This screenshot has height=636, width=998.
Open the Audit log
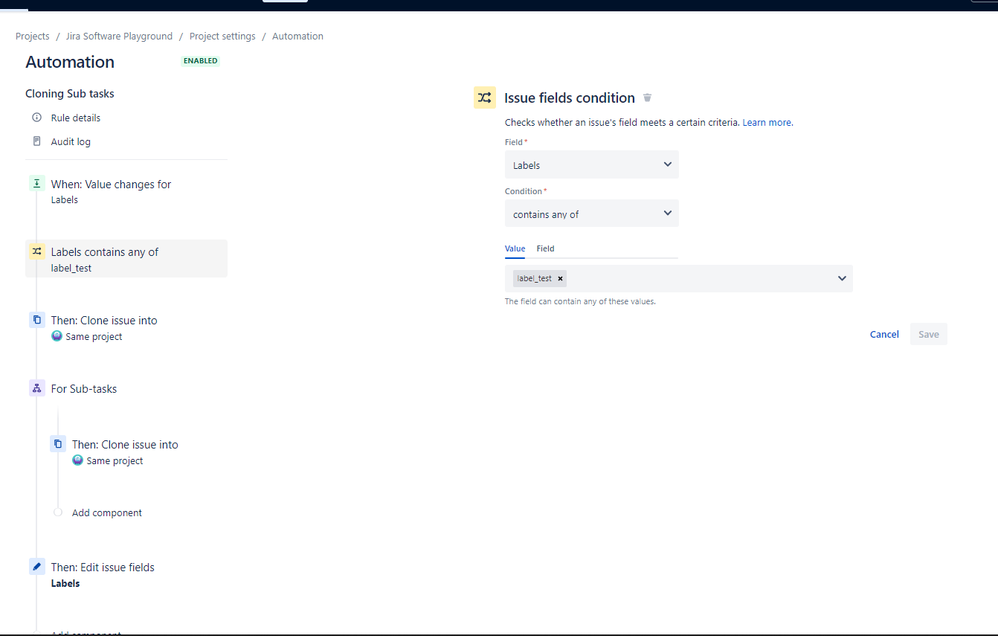pyautogui.click(x=71, y=141)
